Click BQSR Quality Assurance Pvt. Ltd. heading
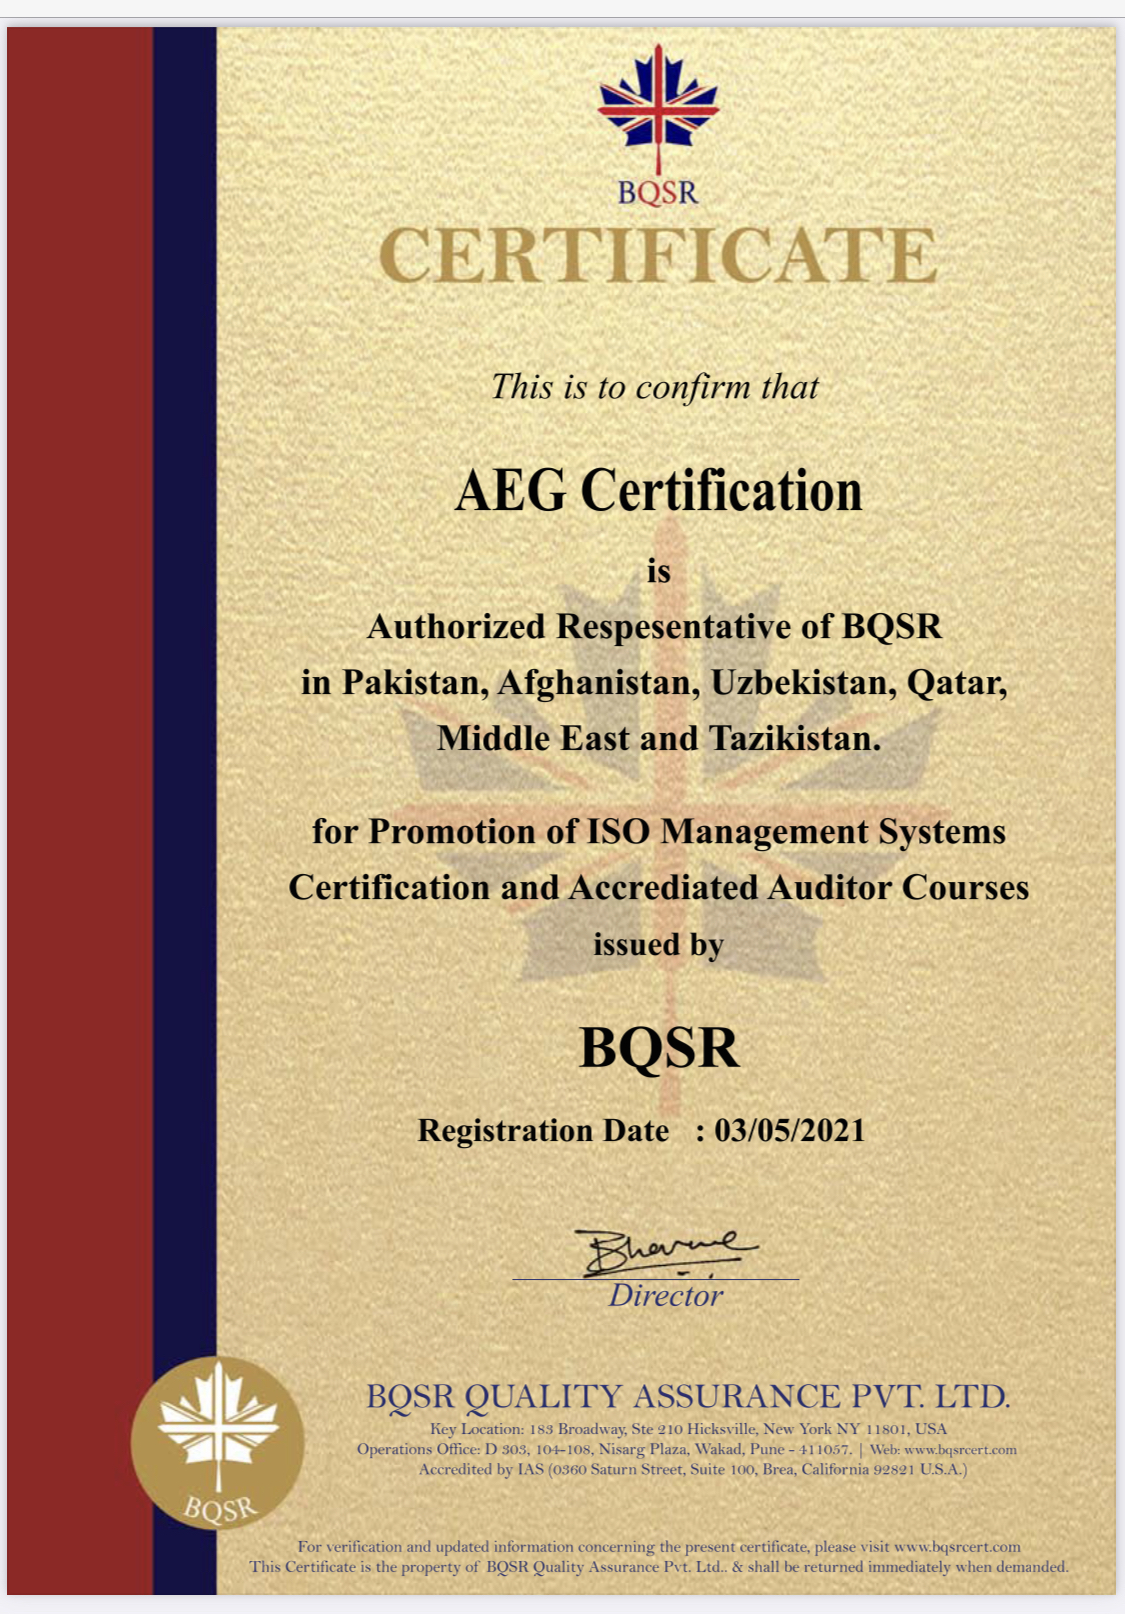 [688, 1396]
